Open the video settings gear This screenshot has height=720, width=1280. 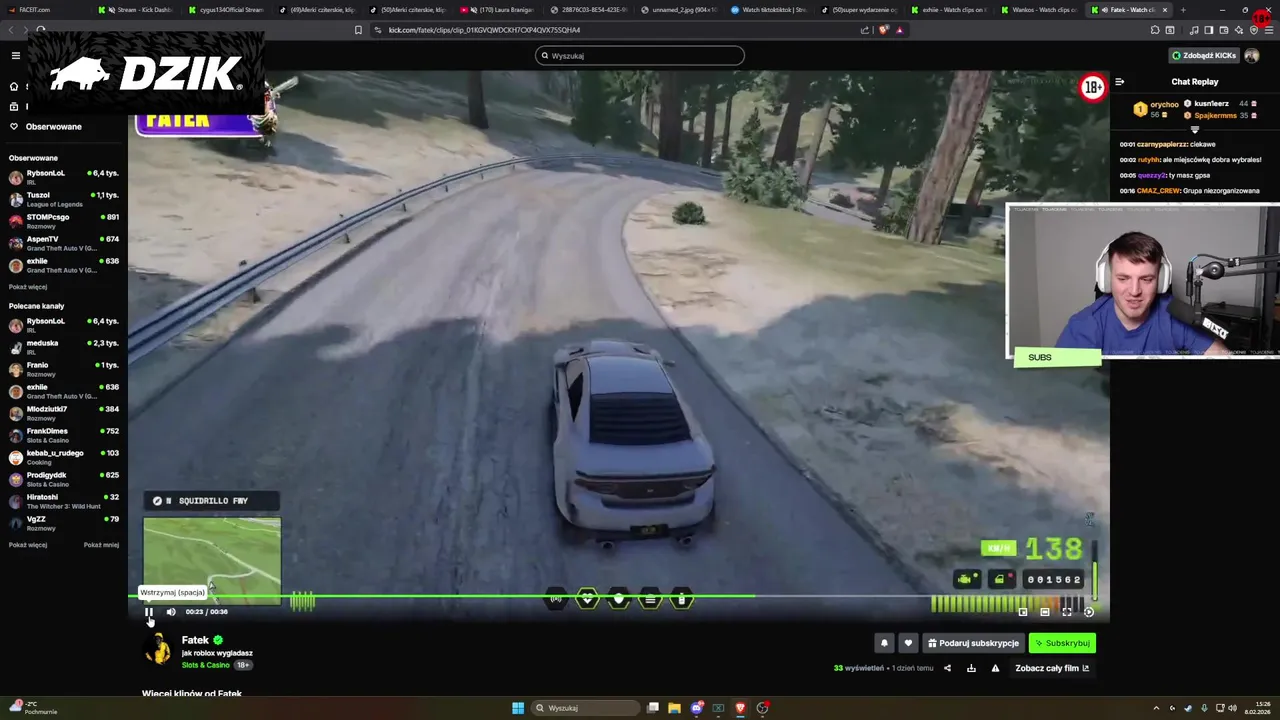point(1089,612)
